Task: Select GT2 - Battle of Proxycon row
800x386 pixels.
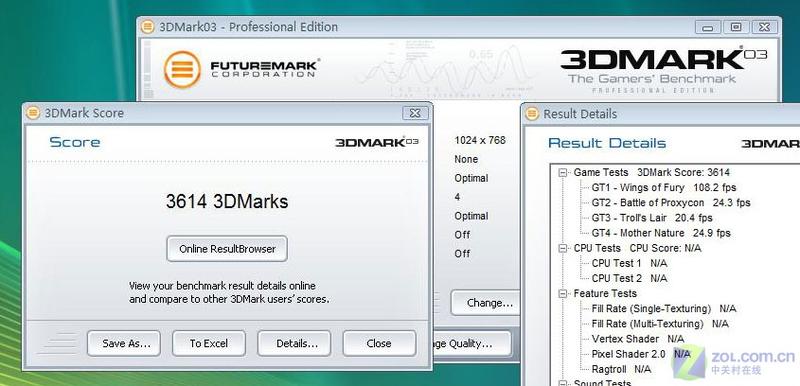Action: coord(671,202)
